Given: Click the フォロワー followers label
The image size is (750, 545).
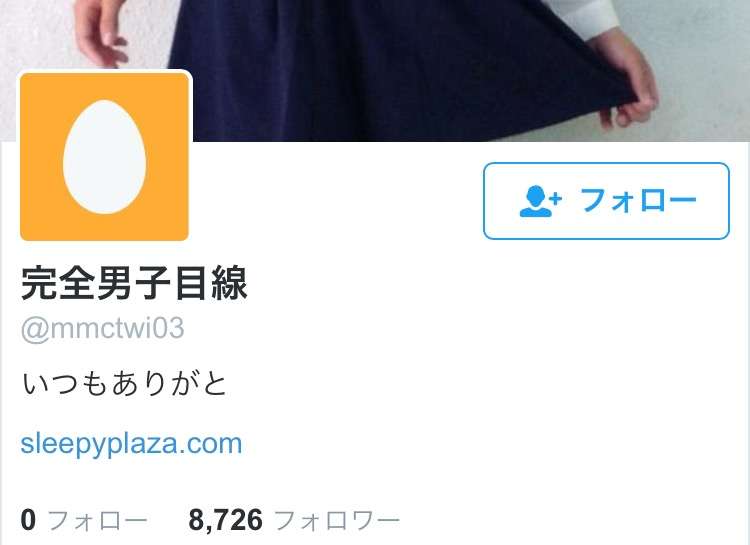Looking at the screenshot, I should coord(337,521).
